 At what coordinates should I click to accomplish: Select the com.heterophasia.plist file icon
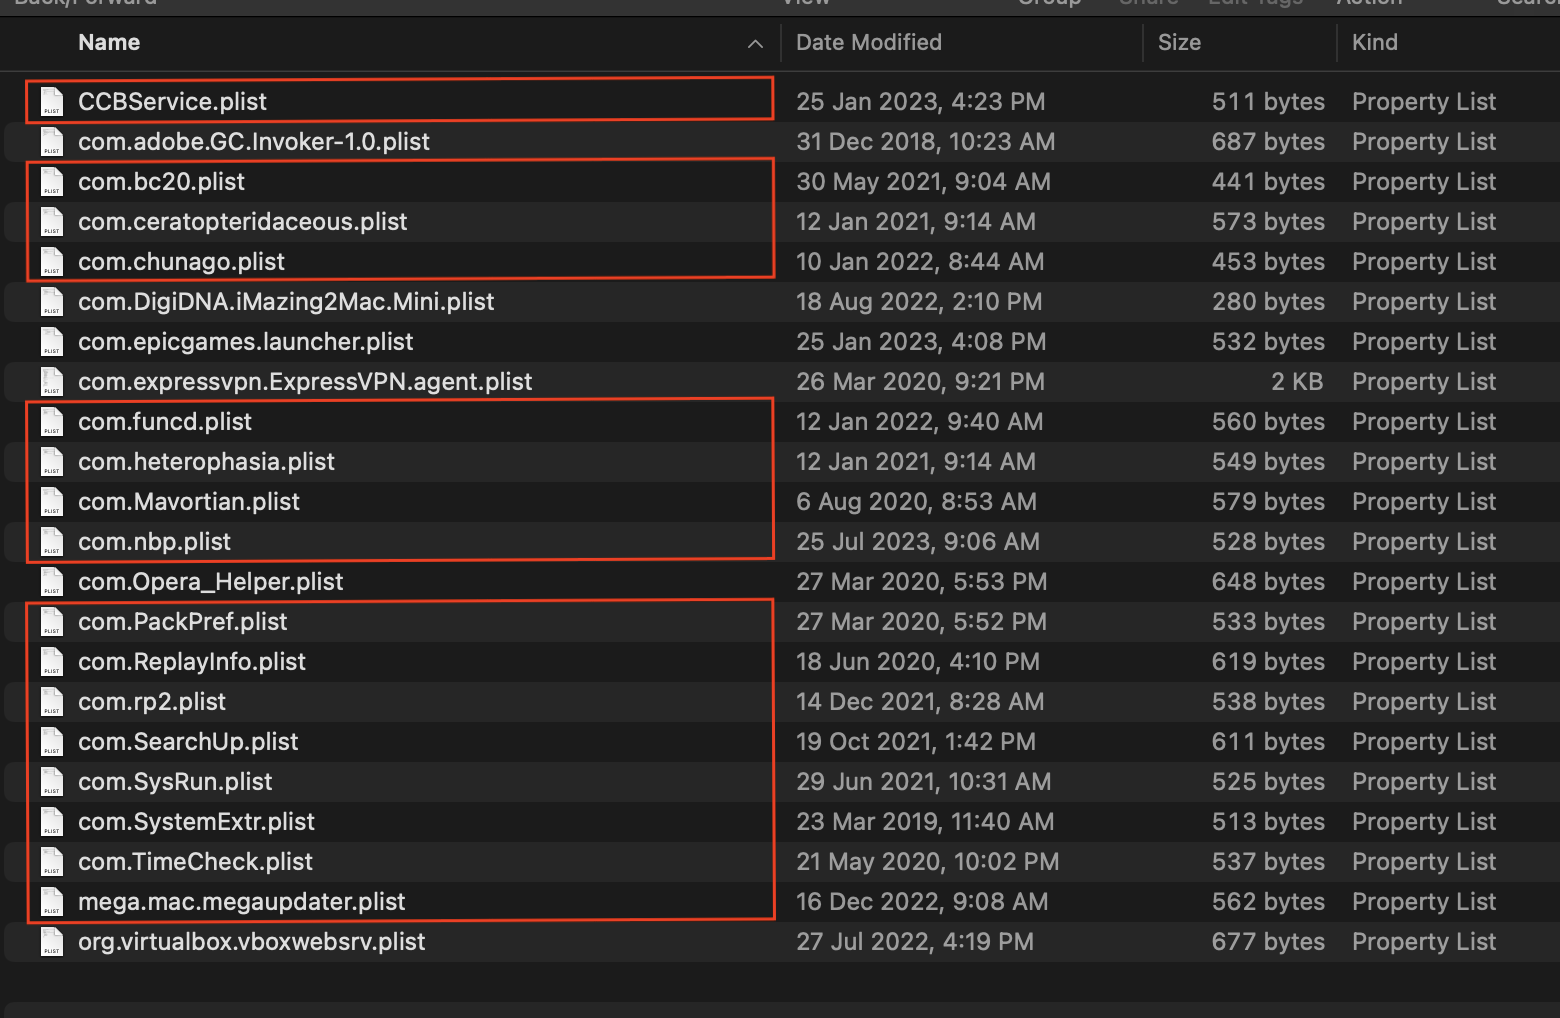[x=52, y=461]
